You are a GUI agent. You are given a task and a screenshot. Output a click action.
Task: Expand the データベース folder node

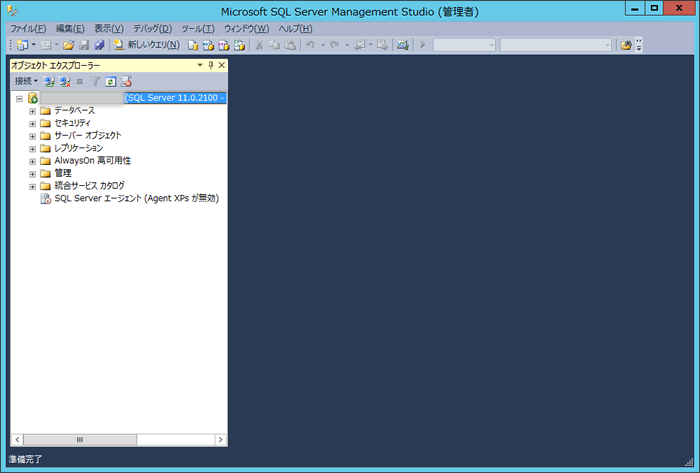pyautogui.click(x=32, y=111)
